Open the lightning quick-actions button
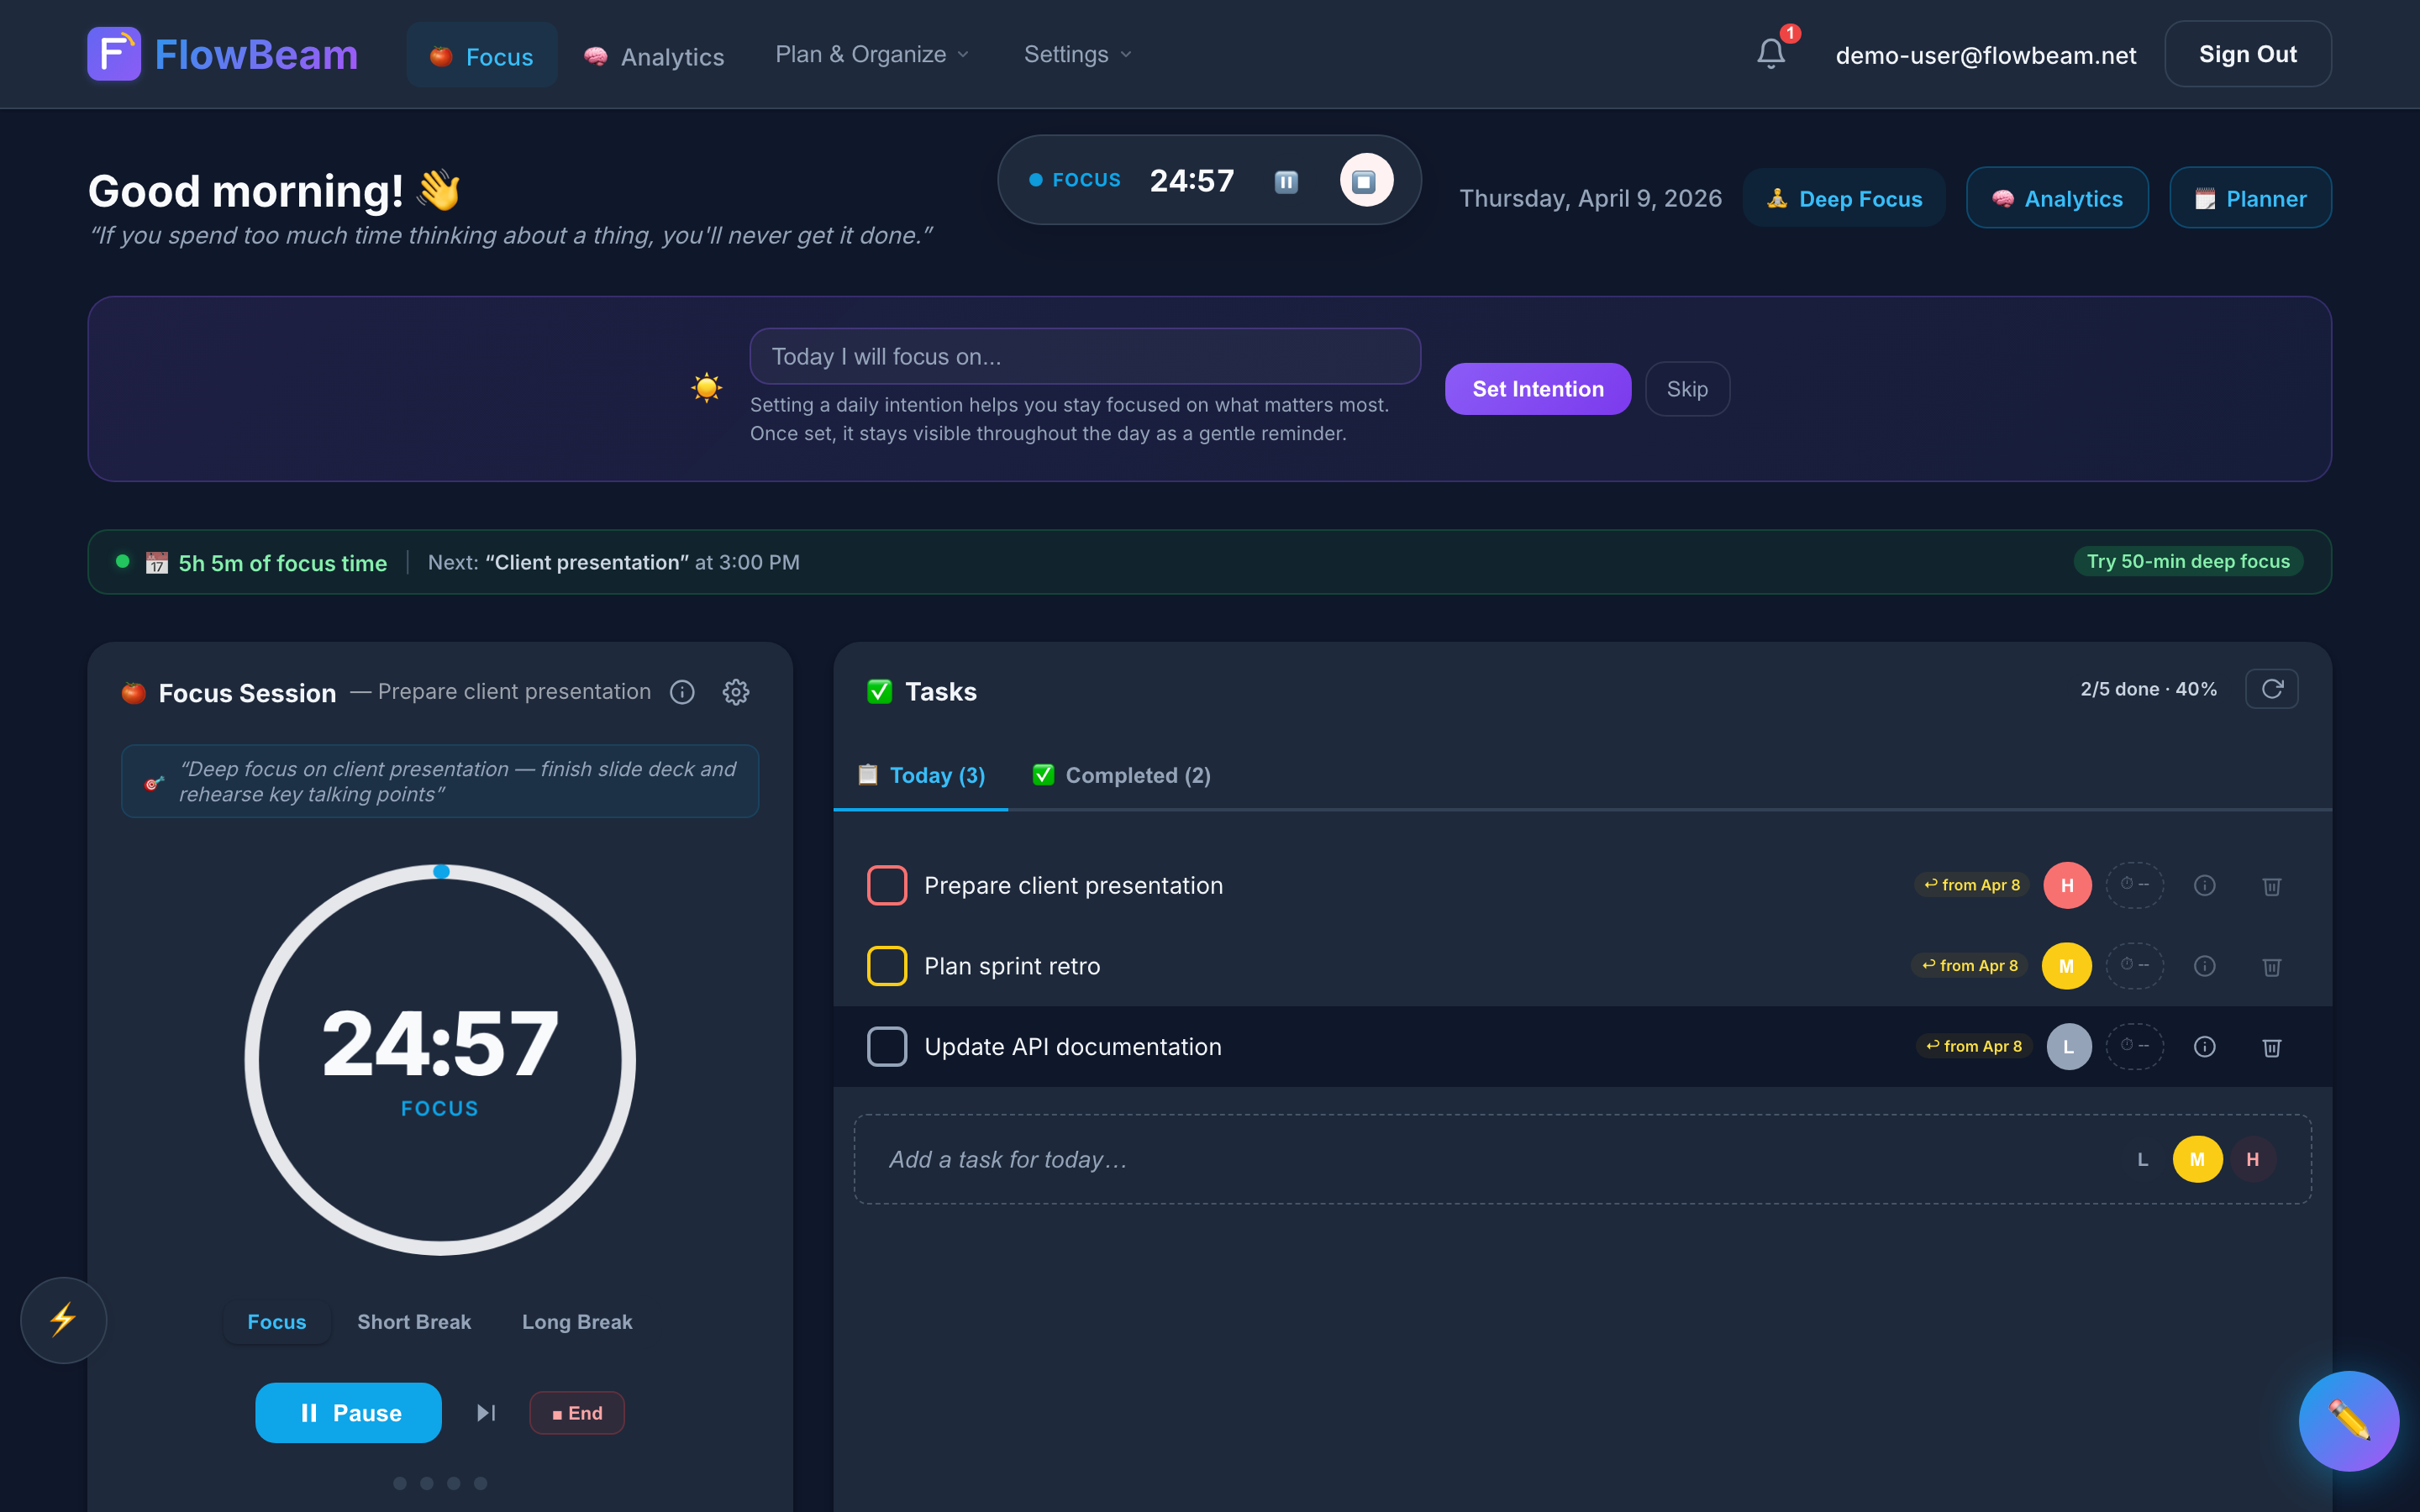This screenshot has height=1512, width=2420. click(63, 1320)
